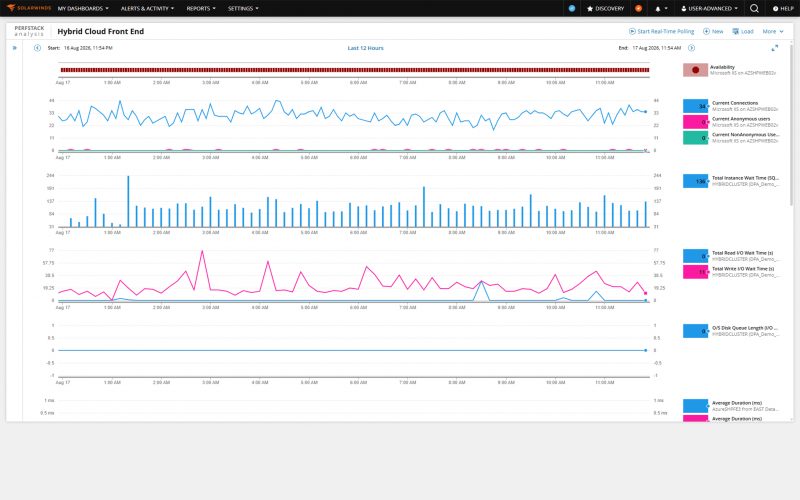Toggle full screen with expand arrows icon

774,48
